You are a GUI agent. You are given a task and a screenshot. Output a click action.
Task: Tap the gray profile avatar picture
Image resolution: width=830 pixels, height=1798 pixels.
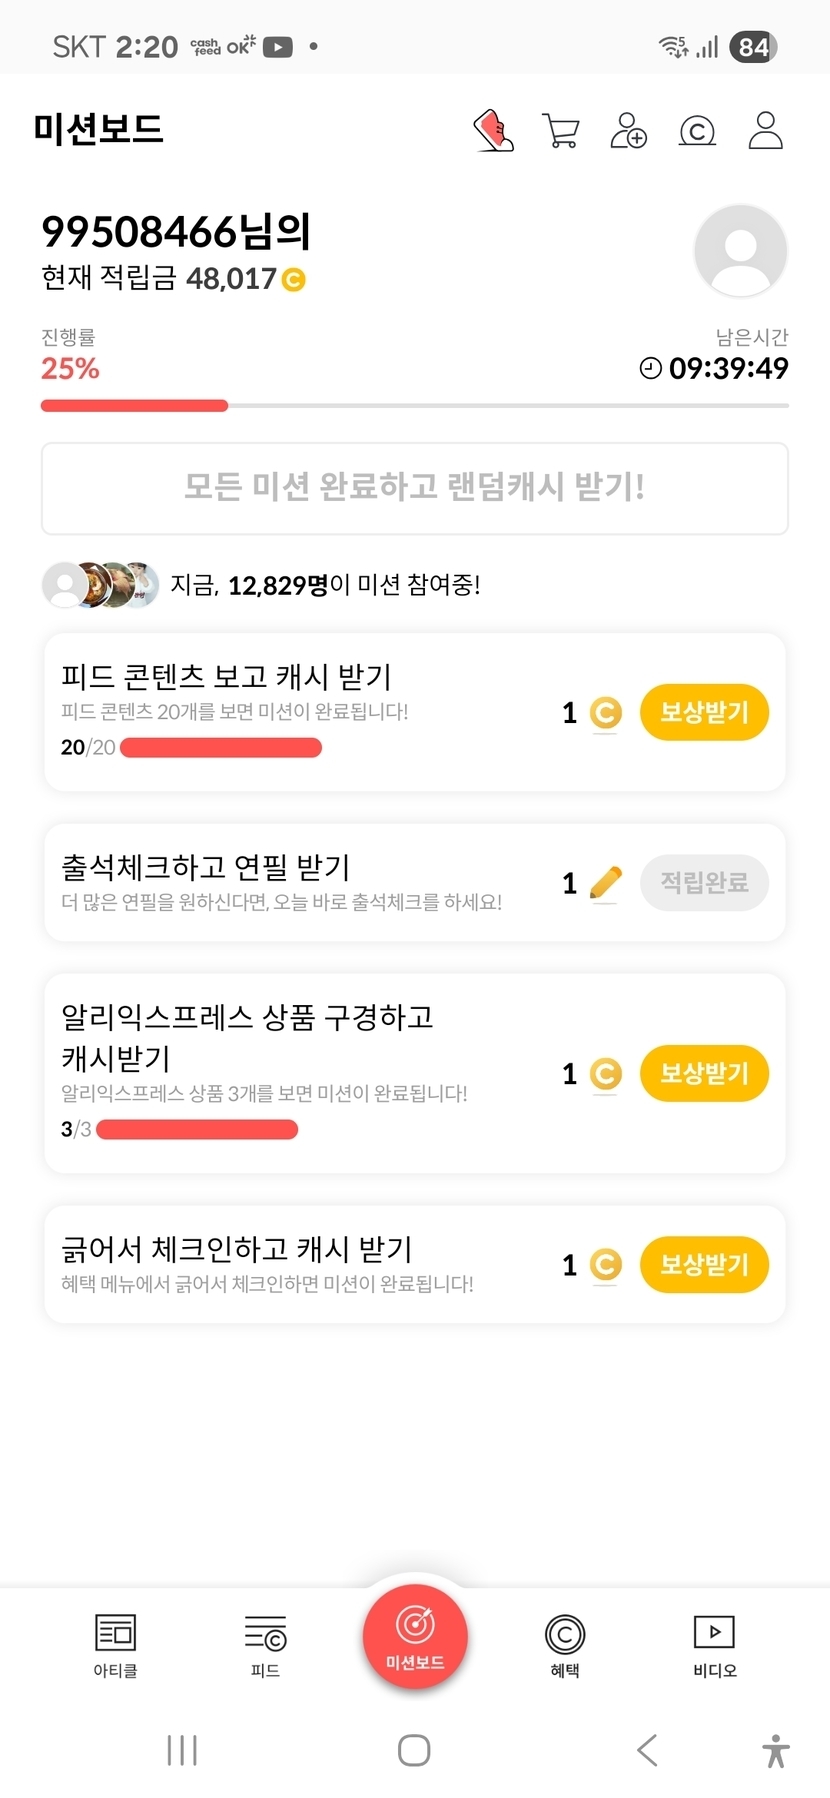[741, 251]
